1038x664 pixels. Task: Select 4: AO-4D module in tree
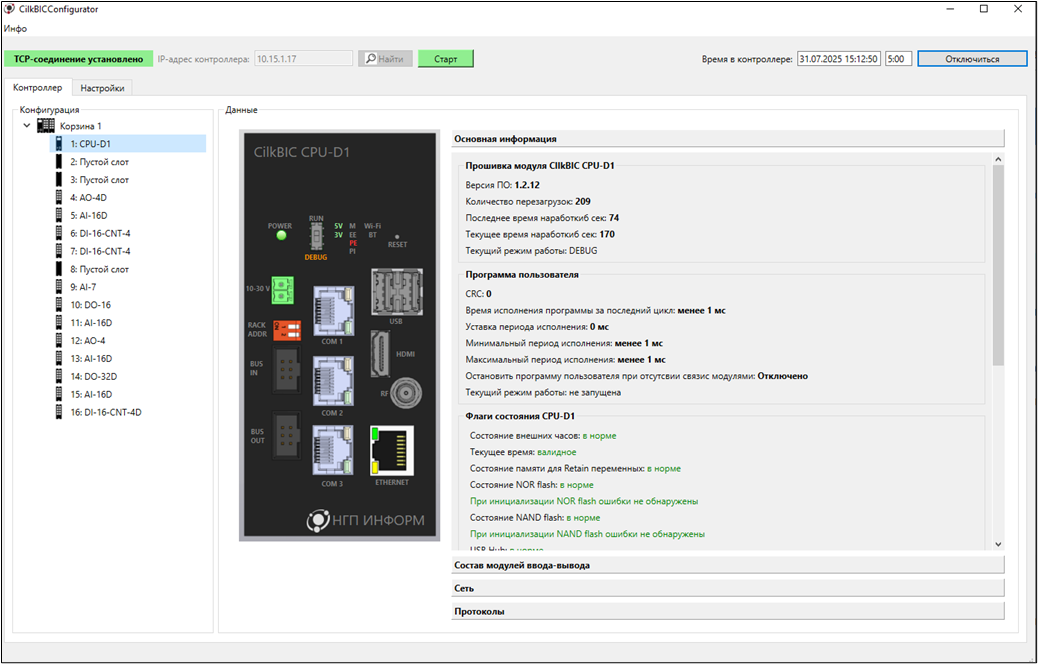click(88, 197)
